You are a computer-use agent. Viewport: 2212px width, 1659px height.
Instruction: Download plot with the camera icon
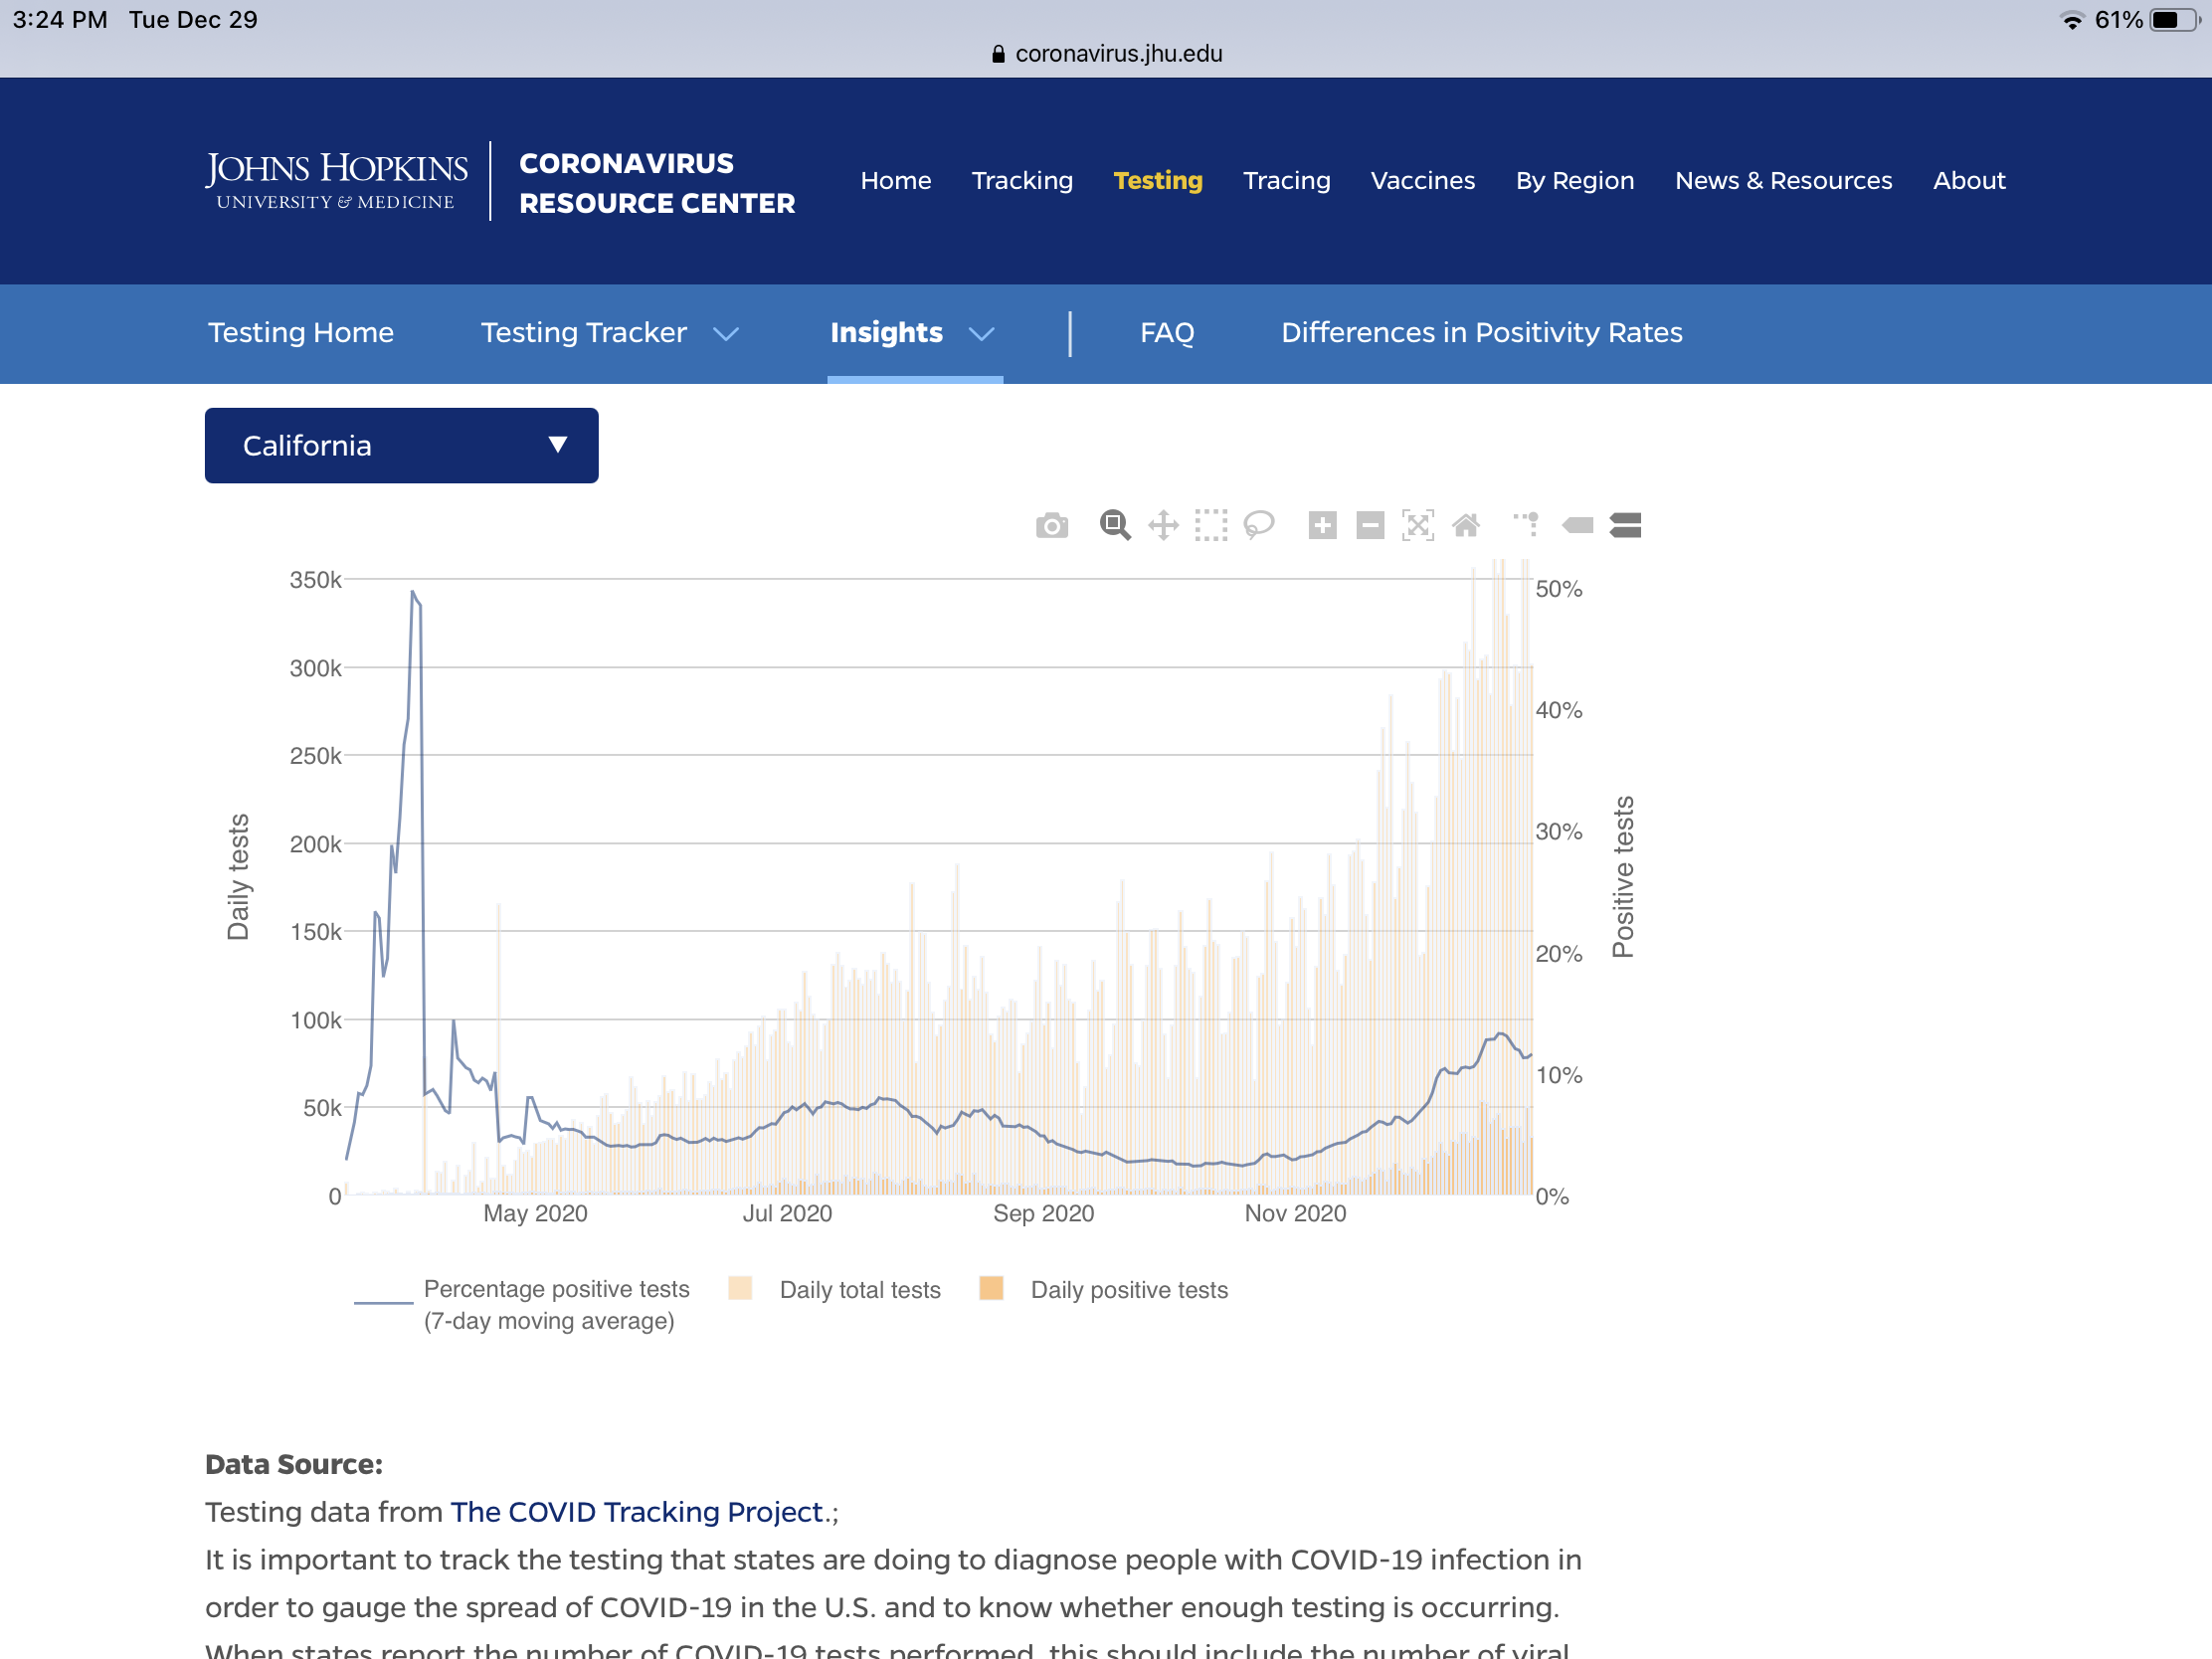click(x=1051, y=525)
